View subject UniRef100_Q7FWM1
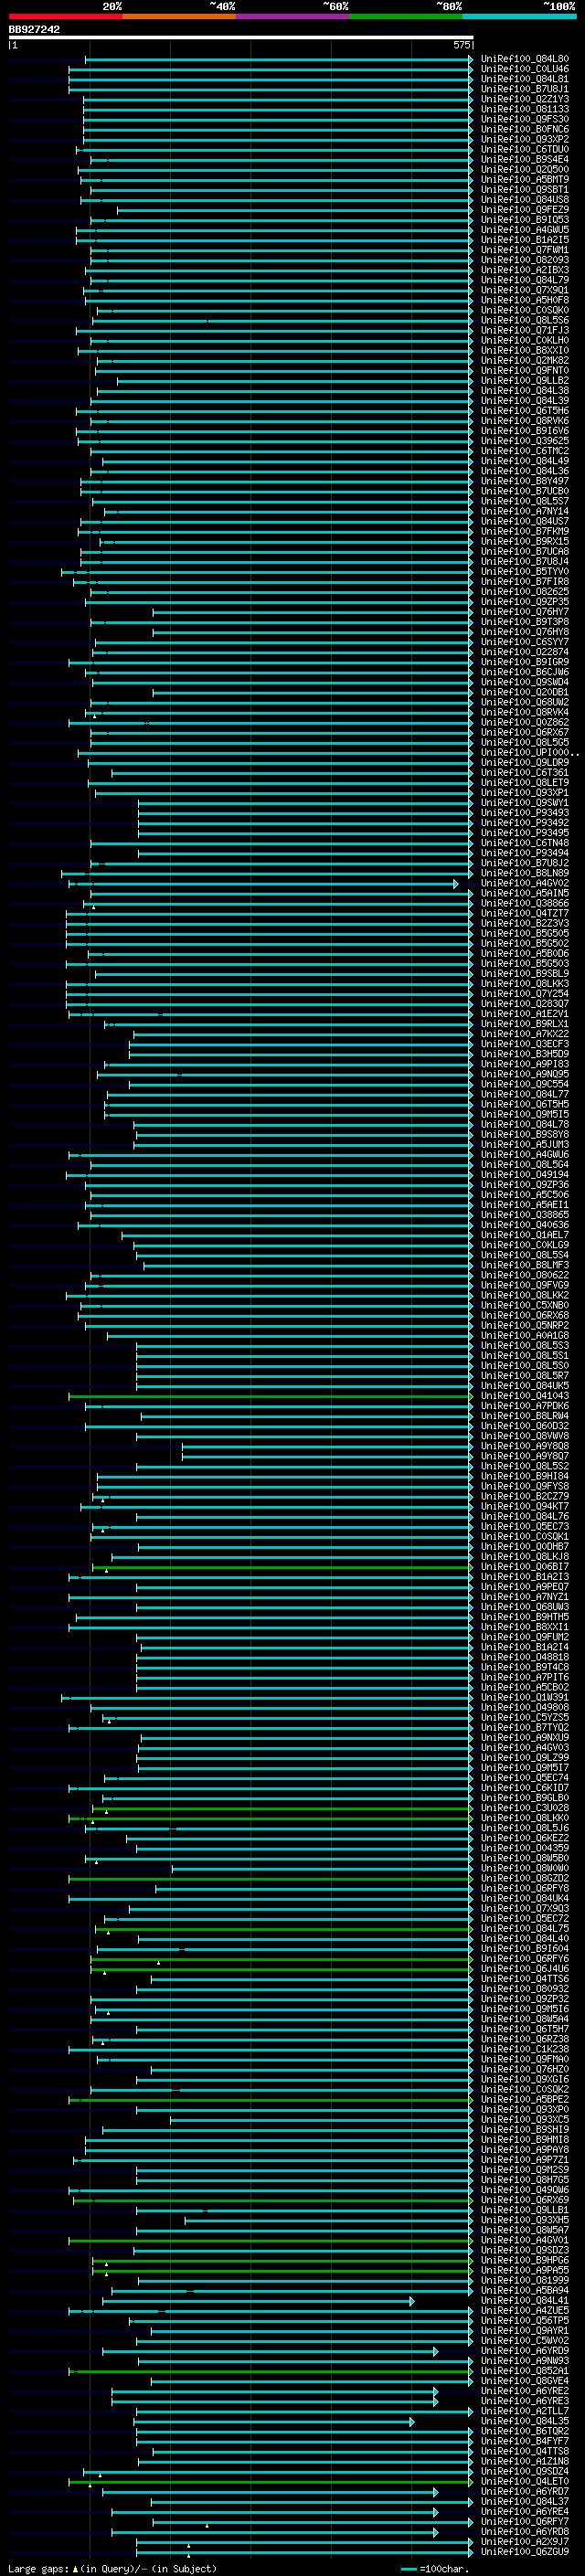This screenshot has width=585, height=2576. (x=524, y=250)
